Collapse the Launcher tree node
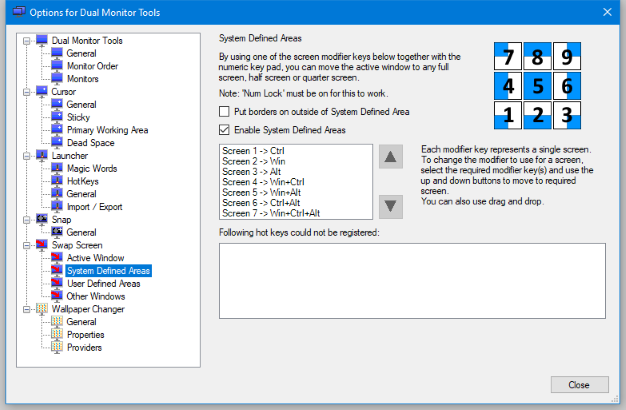626x410 pixels. [27, 156]
